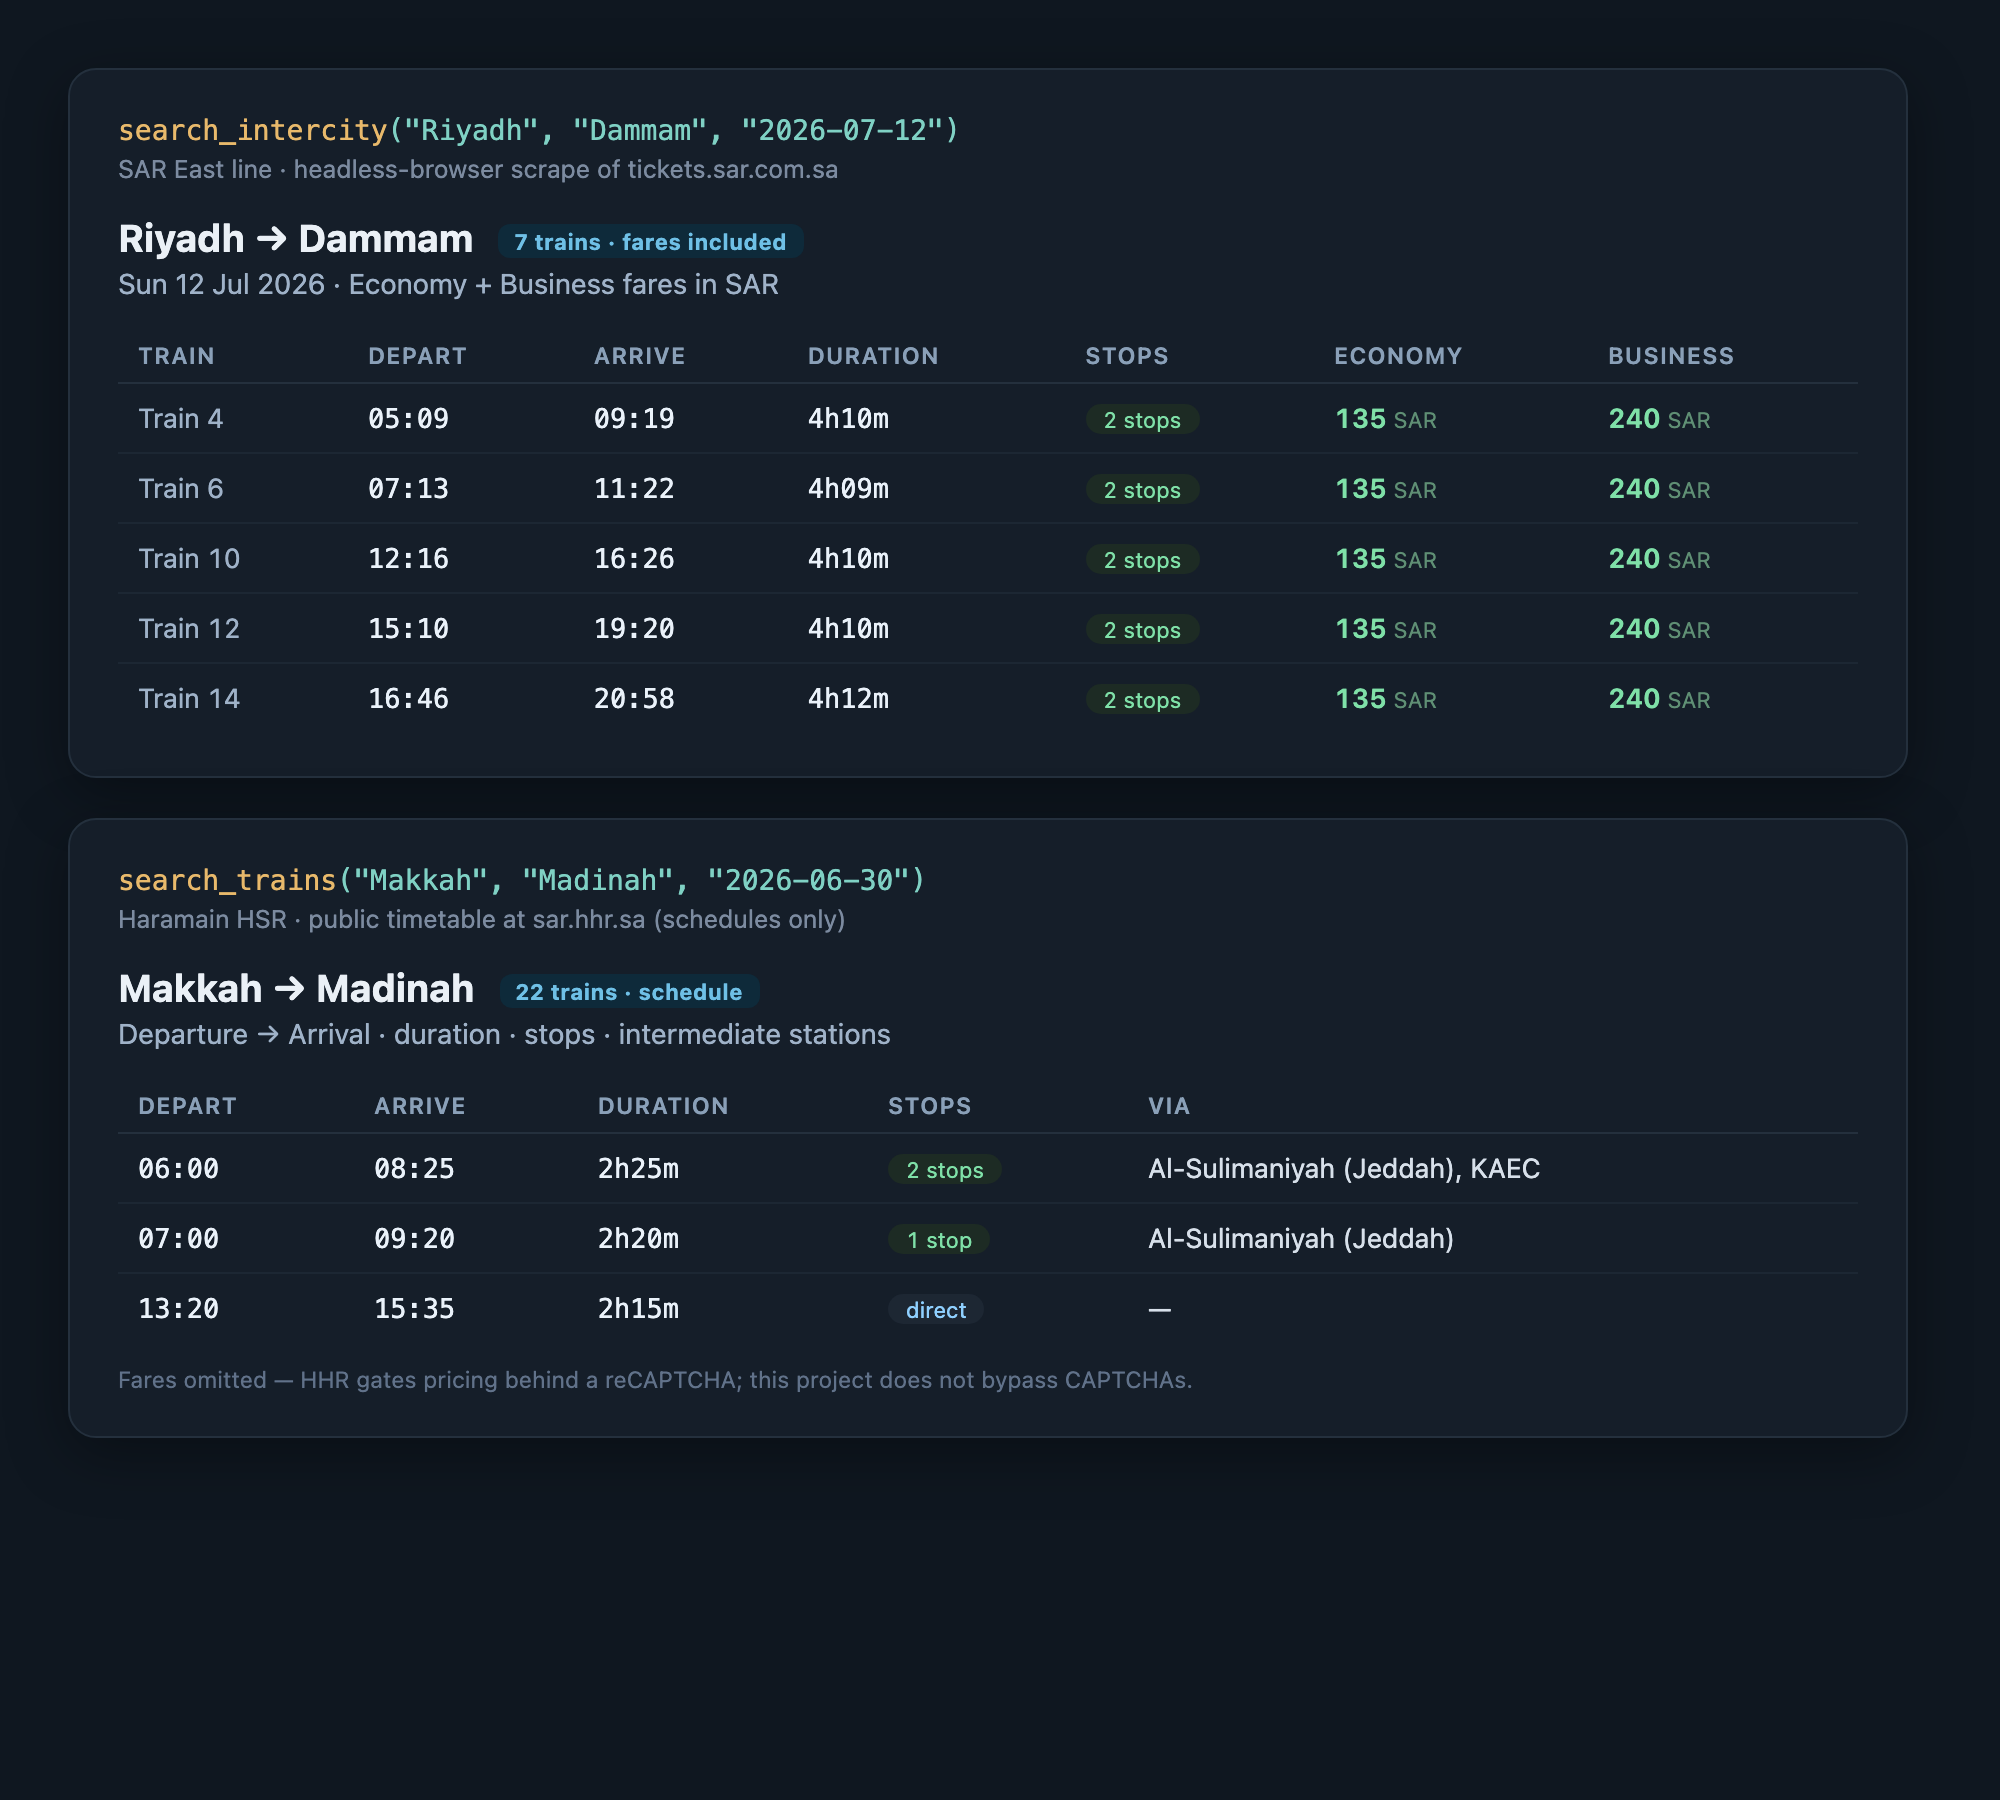Click the '7 trains · fares included' badge
Screen dimensions: 2000x1800
pyautogui.click(x=650, y=242)
